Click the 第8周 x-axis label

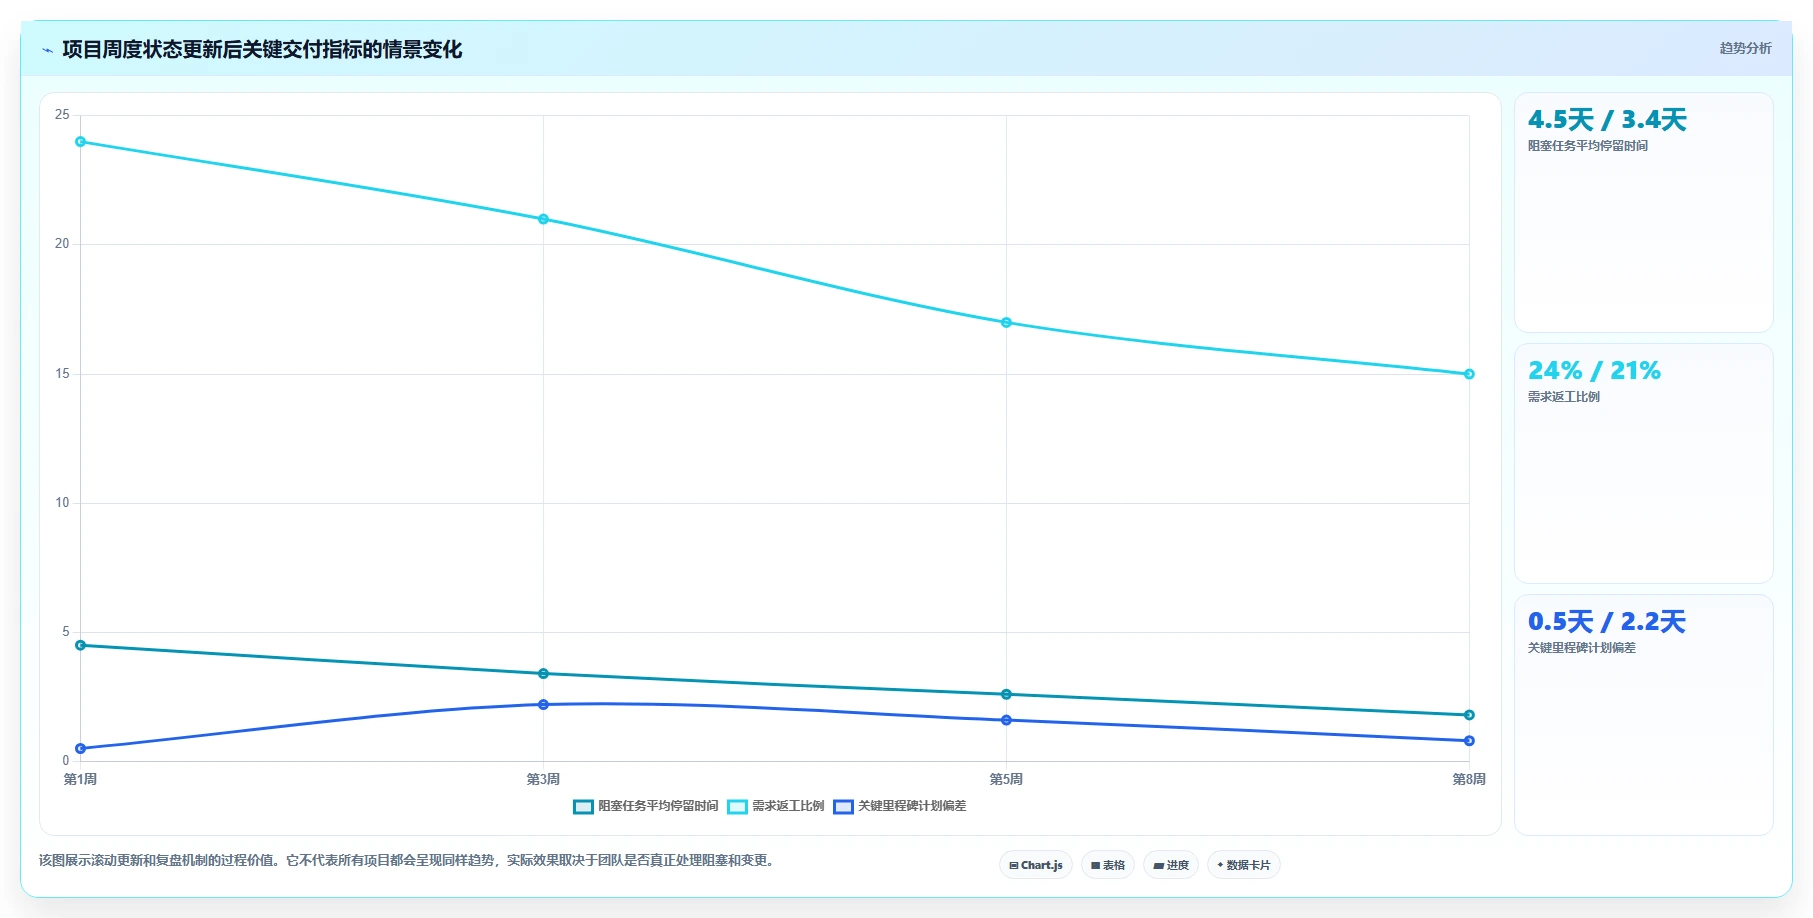1469,779
